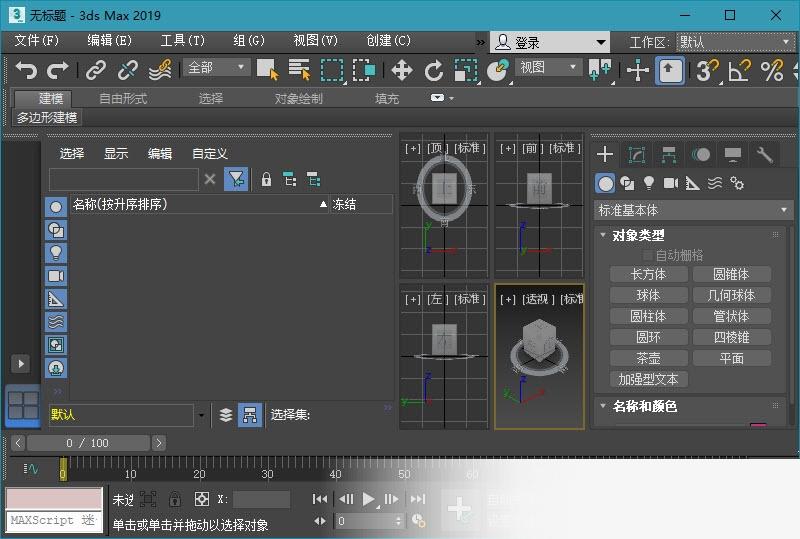
Task: Activate Select and Scale tool
Action: [x=466, y=70]
